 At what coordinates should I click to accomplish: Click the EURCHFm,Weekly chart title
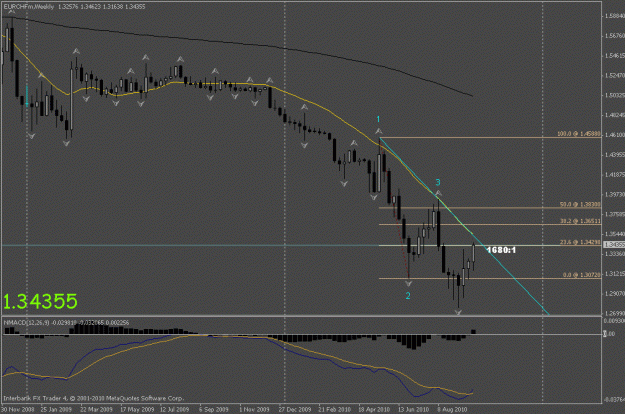tap(29, 7)
